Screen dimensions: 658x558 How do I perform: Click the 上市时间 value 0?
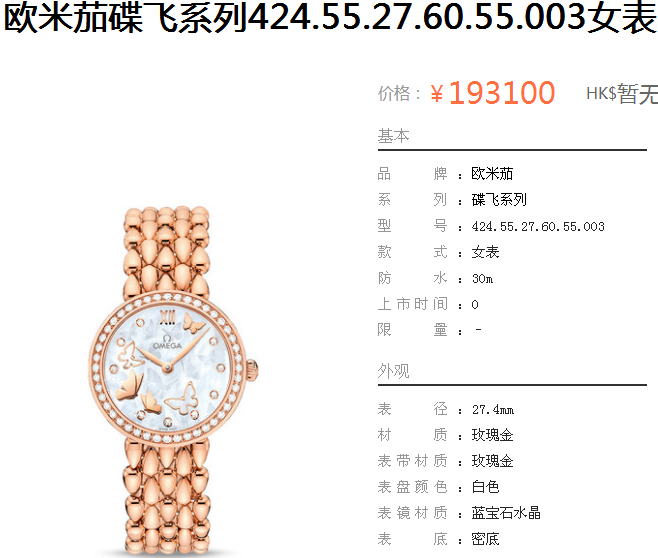coord(475,305)
